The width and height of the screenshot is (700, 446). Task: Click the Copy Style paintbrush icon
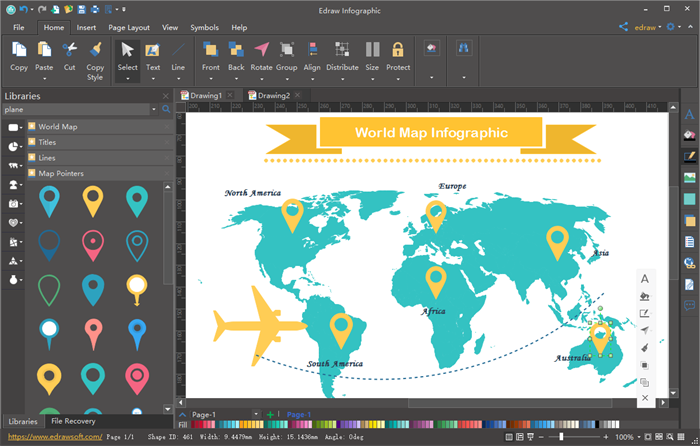click(96, 50)
